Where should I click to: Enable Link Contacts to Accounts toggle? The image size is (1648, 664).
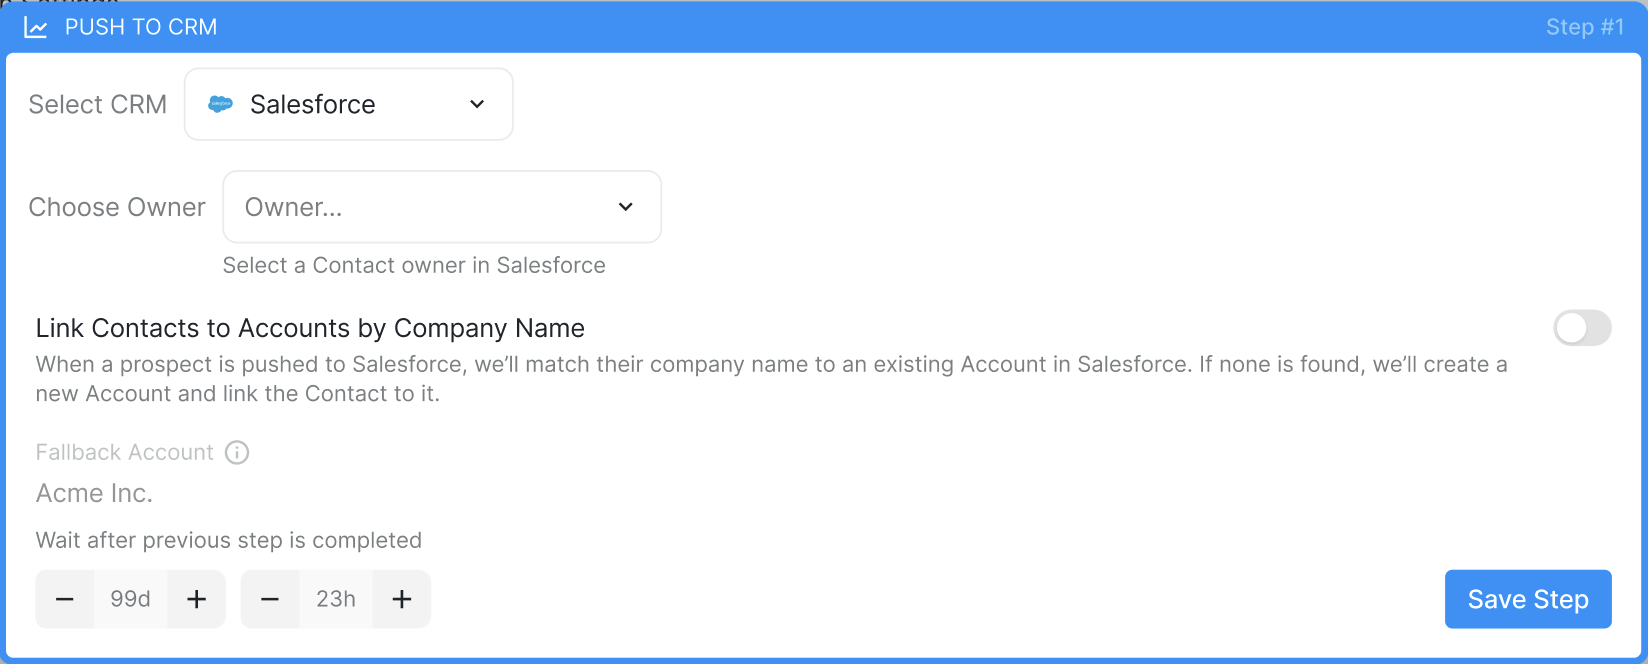click(1581, 328)
